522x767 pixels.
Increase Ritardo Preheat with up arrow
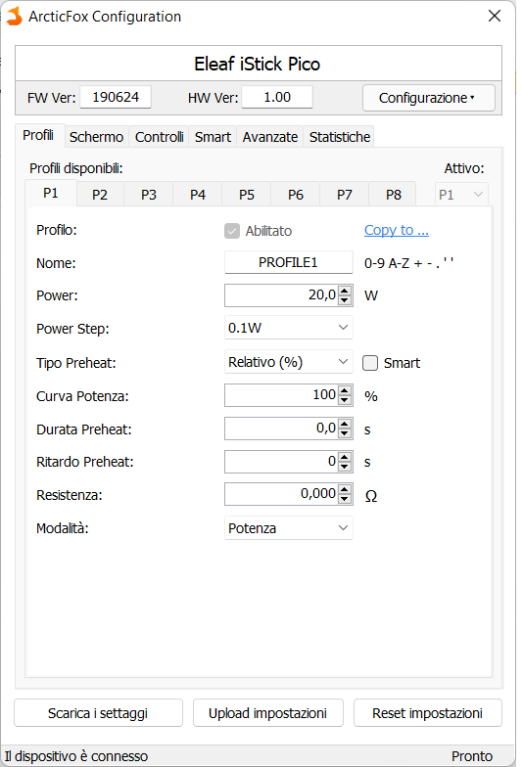tap(345, 457)
